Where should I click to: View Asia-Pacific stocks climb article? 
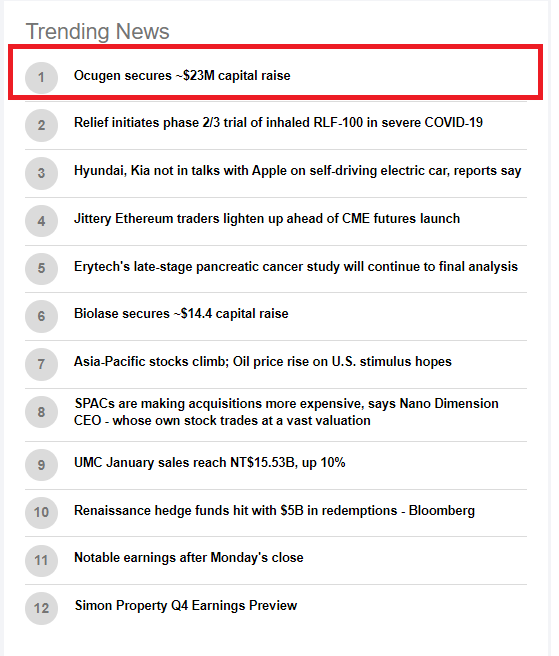263,361
